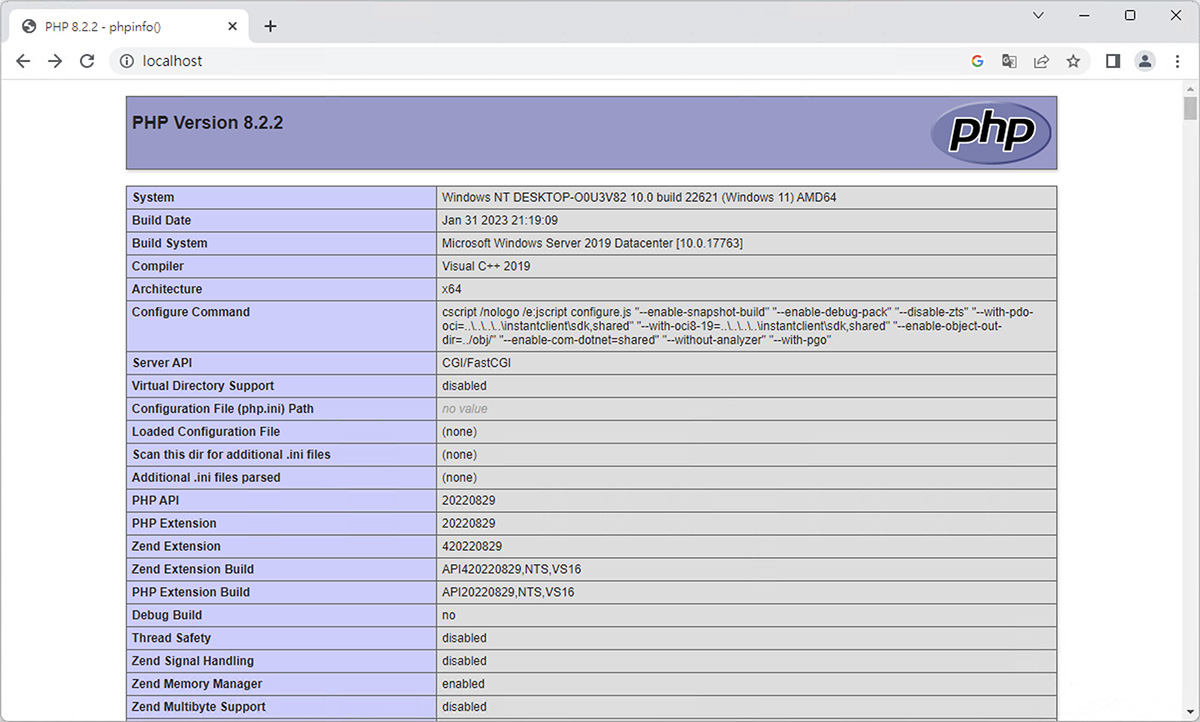Screen dimensions: 1200x722
Task: Select the 'PHP API' label
Action: 156,501
